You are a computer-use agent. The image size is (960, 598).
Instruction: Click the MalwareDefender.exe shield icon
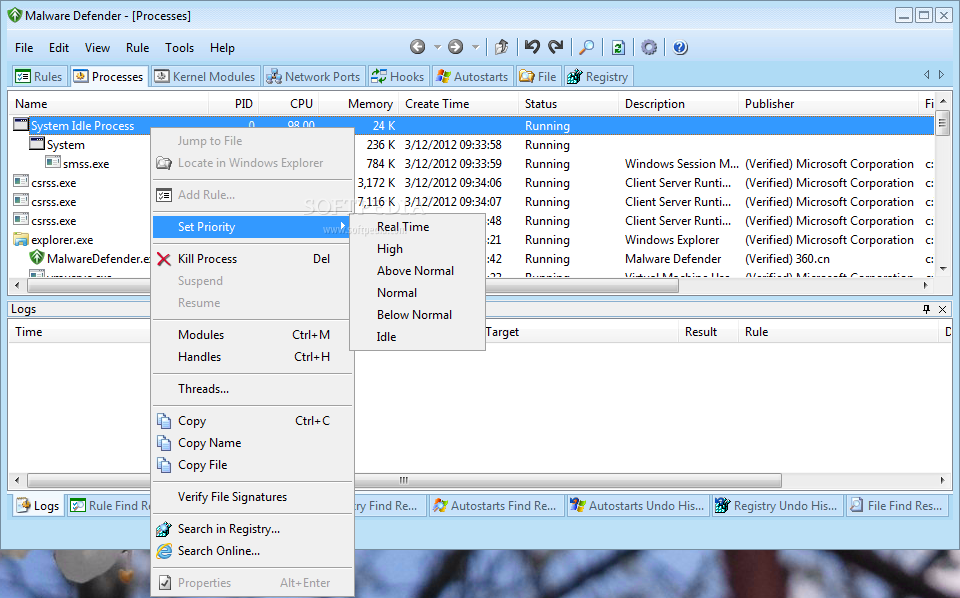click(x=37, y=258)
